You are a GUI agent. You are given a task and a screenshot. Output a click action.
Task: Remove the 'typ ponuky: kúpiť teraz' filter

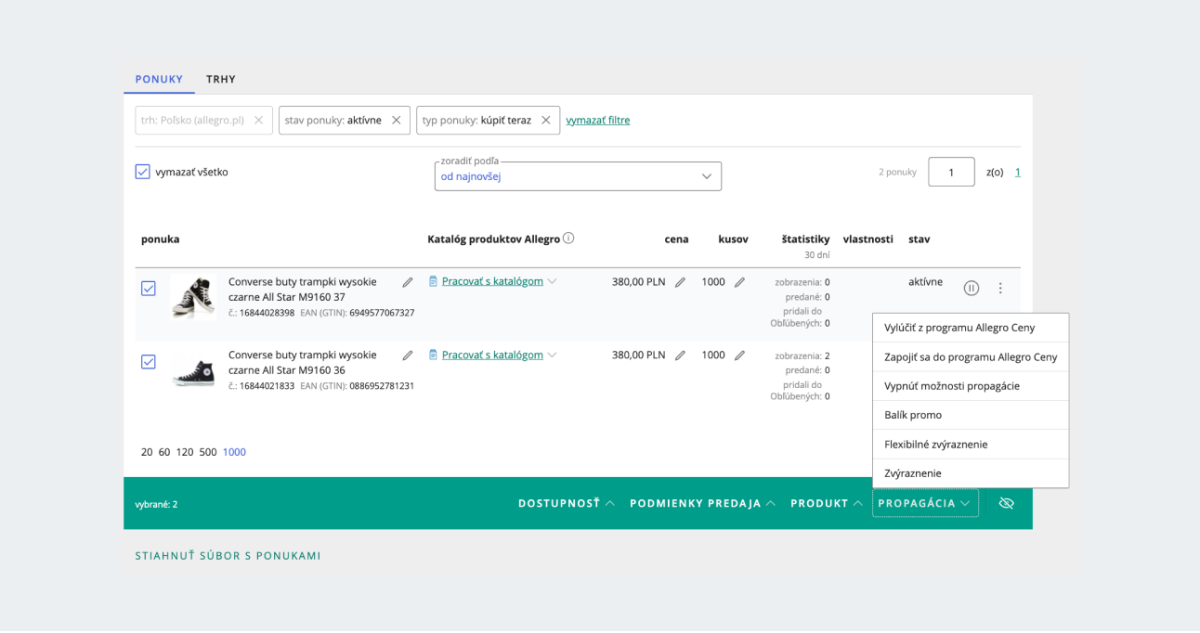coord(545,120)
